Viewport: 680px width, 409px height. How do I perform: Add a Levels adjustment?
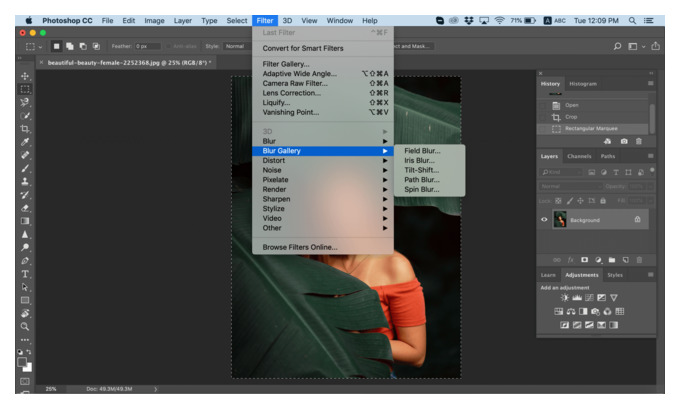pos(577,298)
